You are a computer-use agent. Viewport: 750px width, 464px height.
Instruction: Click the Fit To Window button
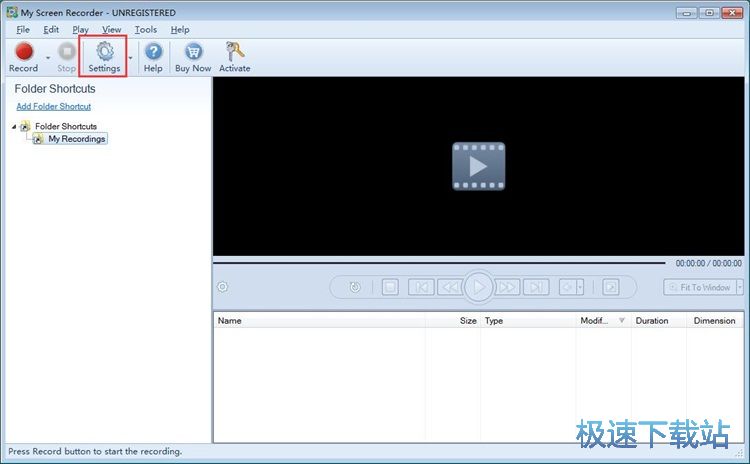click(x=699, y=287)
